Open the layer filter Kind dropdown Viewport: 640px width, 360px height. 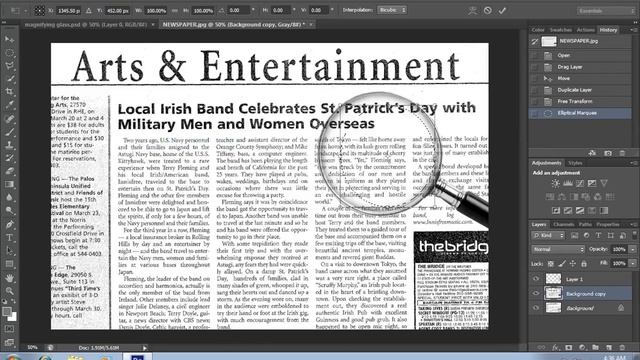(x=548, y=236)
